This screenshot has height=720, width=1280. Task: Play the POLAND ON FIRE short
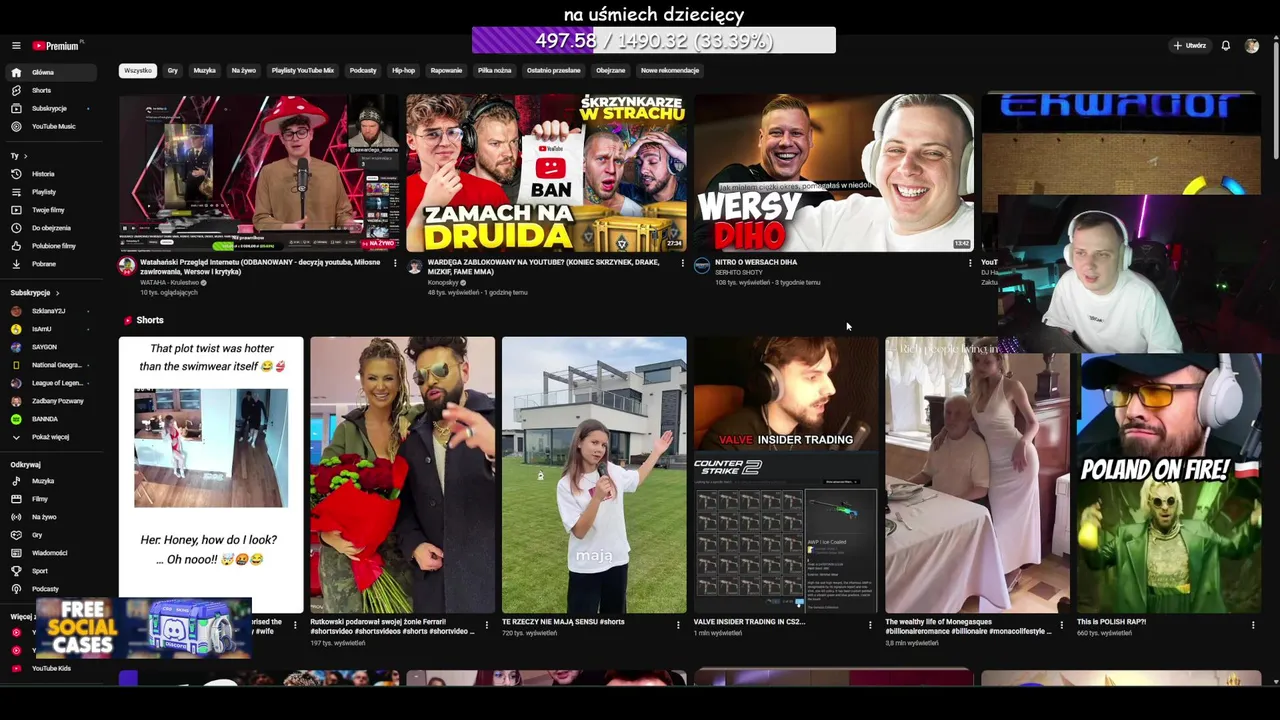click(1168, 483)
